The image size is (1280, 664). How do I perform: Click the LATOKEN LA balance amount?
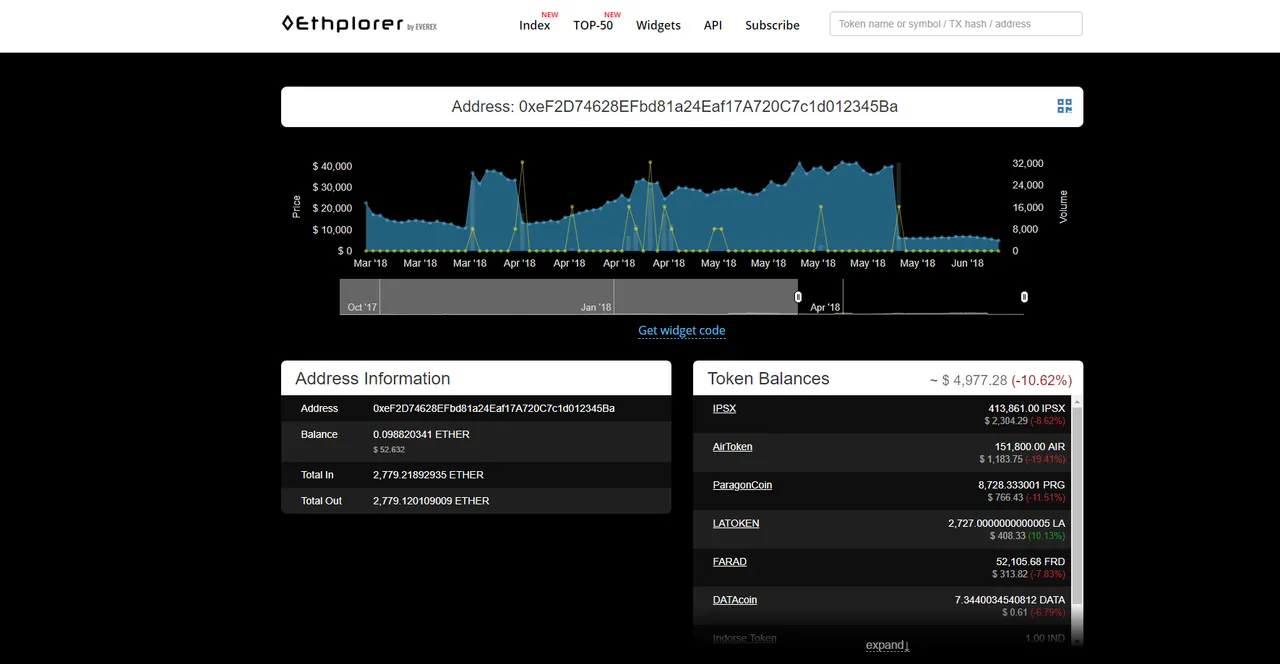pyautogui.click(x=1007, y=523)
